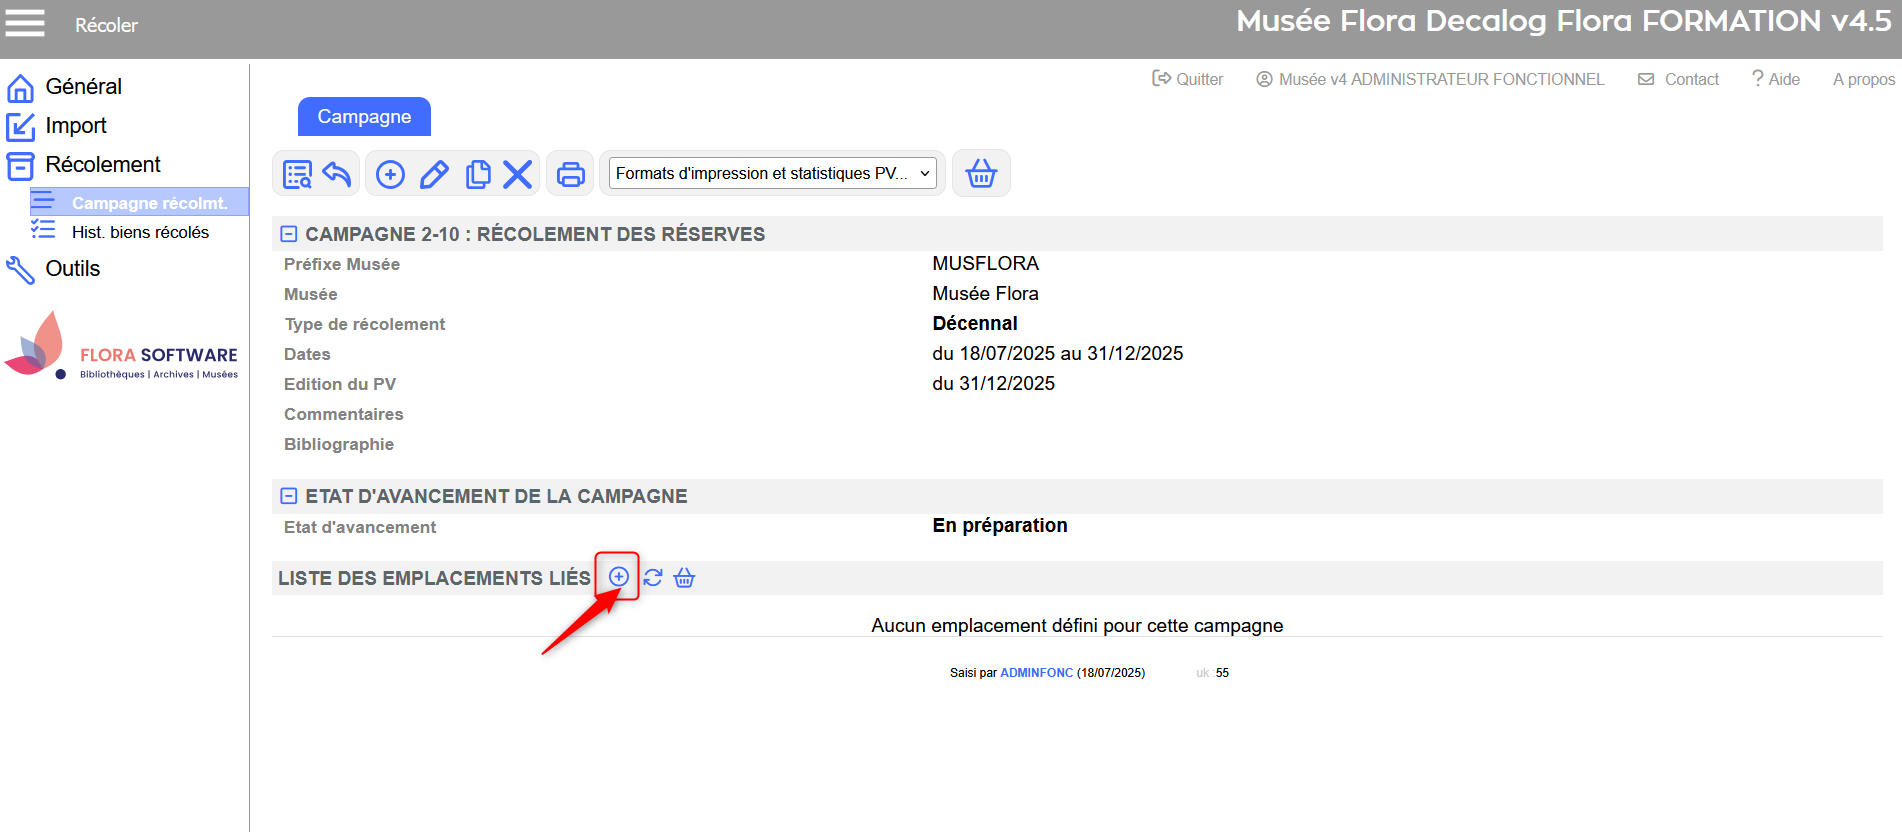Refresh the linked locations list
The width and height of the screenshot is (1902, 832).
click(x=653, y=577)
